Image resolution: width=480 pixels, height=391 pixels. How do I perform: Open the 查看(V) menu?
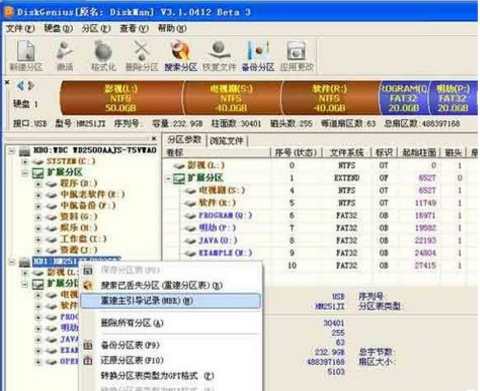134,29
